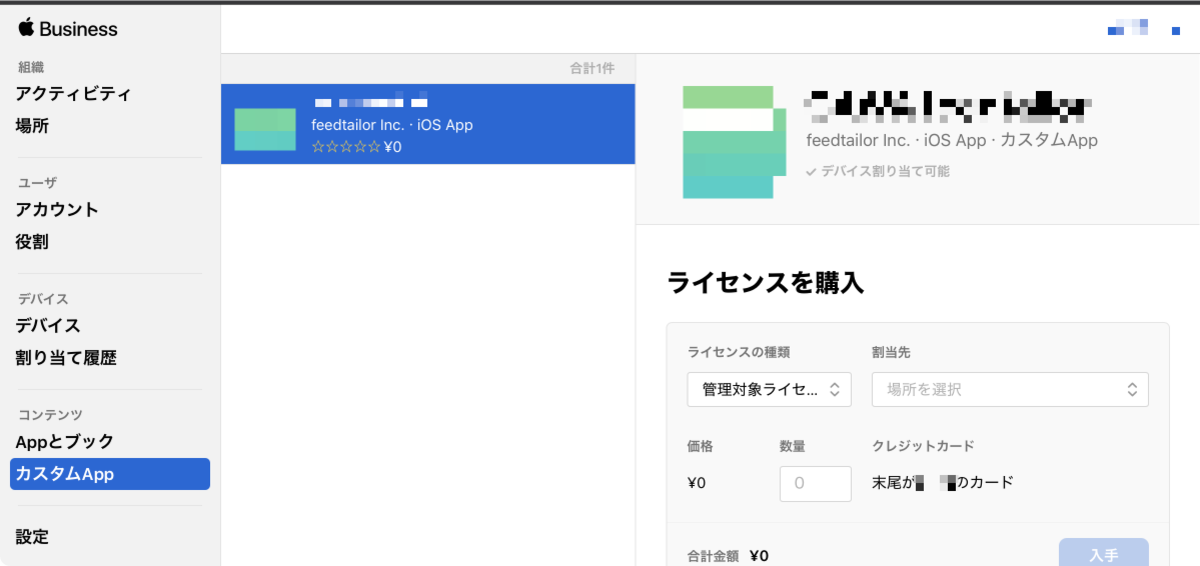The height and width of the screenshot is (566, 1200).
Task: Select カスタムApp in the sidebar
Action: click(110, 474)
